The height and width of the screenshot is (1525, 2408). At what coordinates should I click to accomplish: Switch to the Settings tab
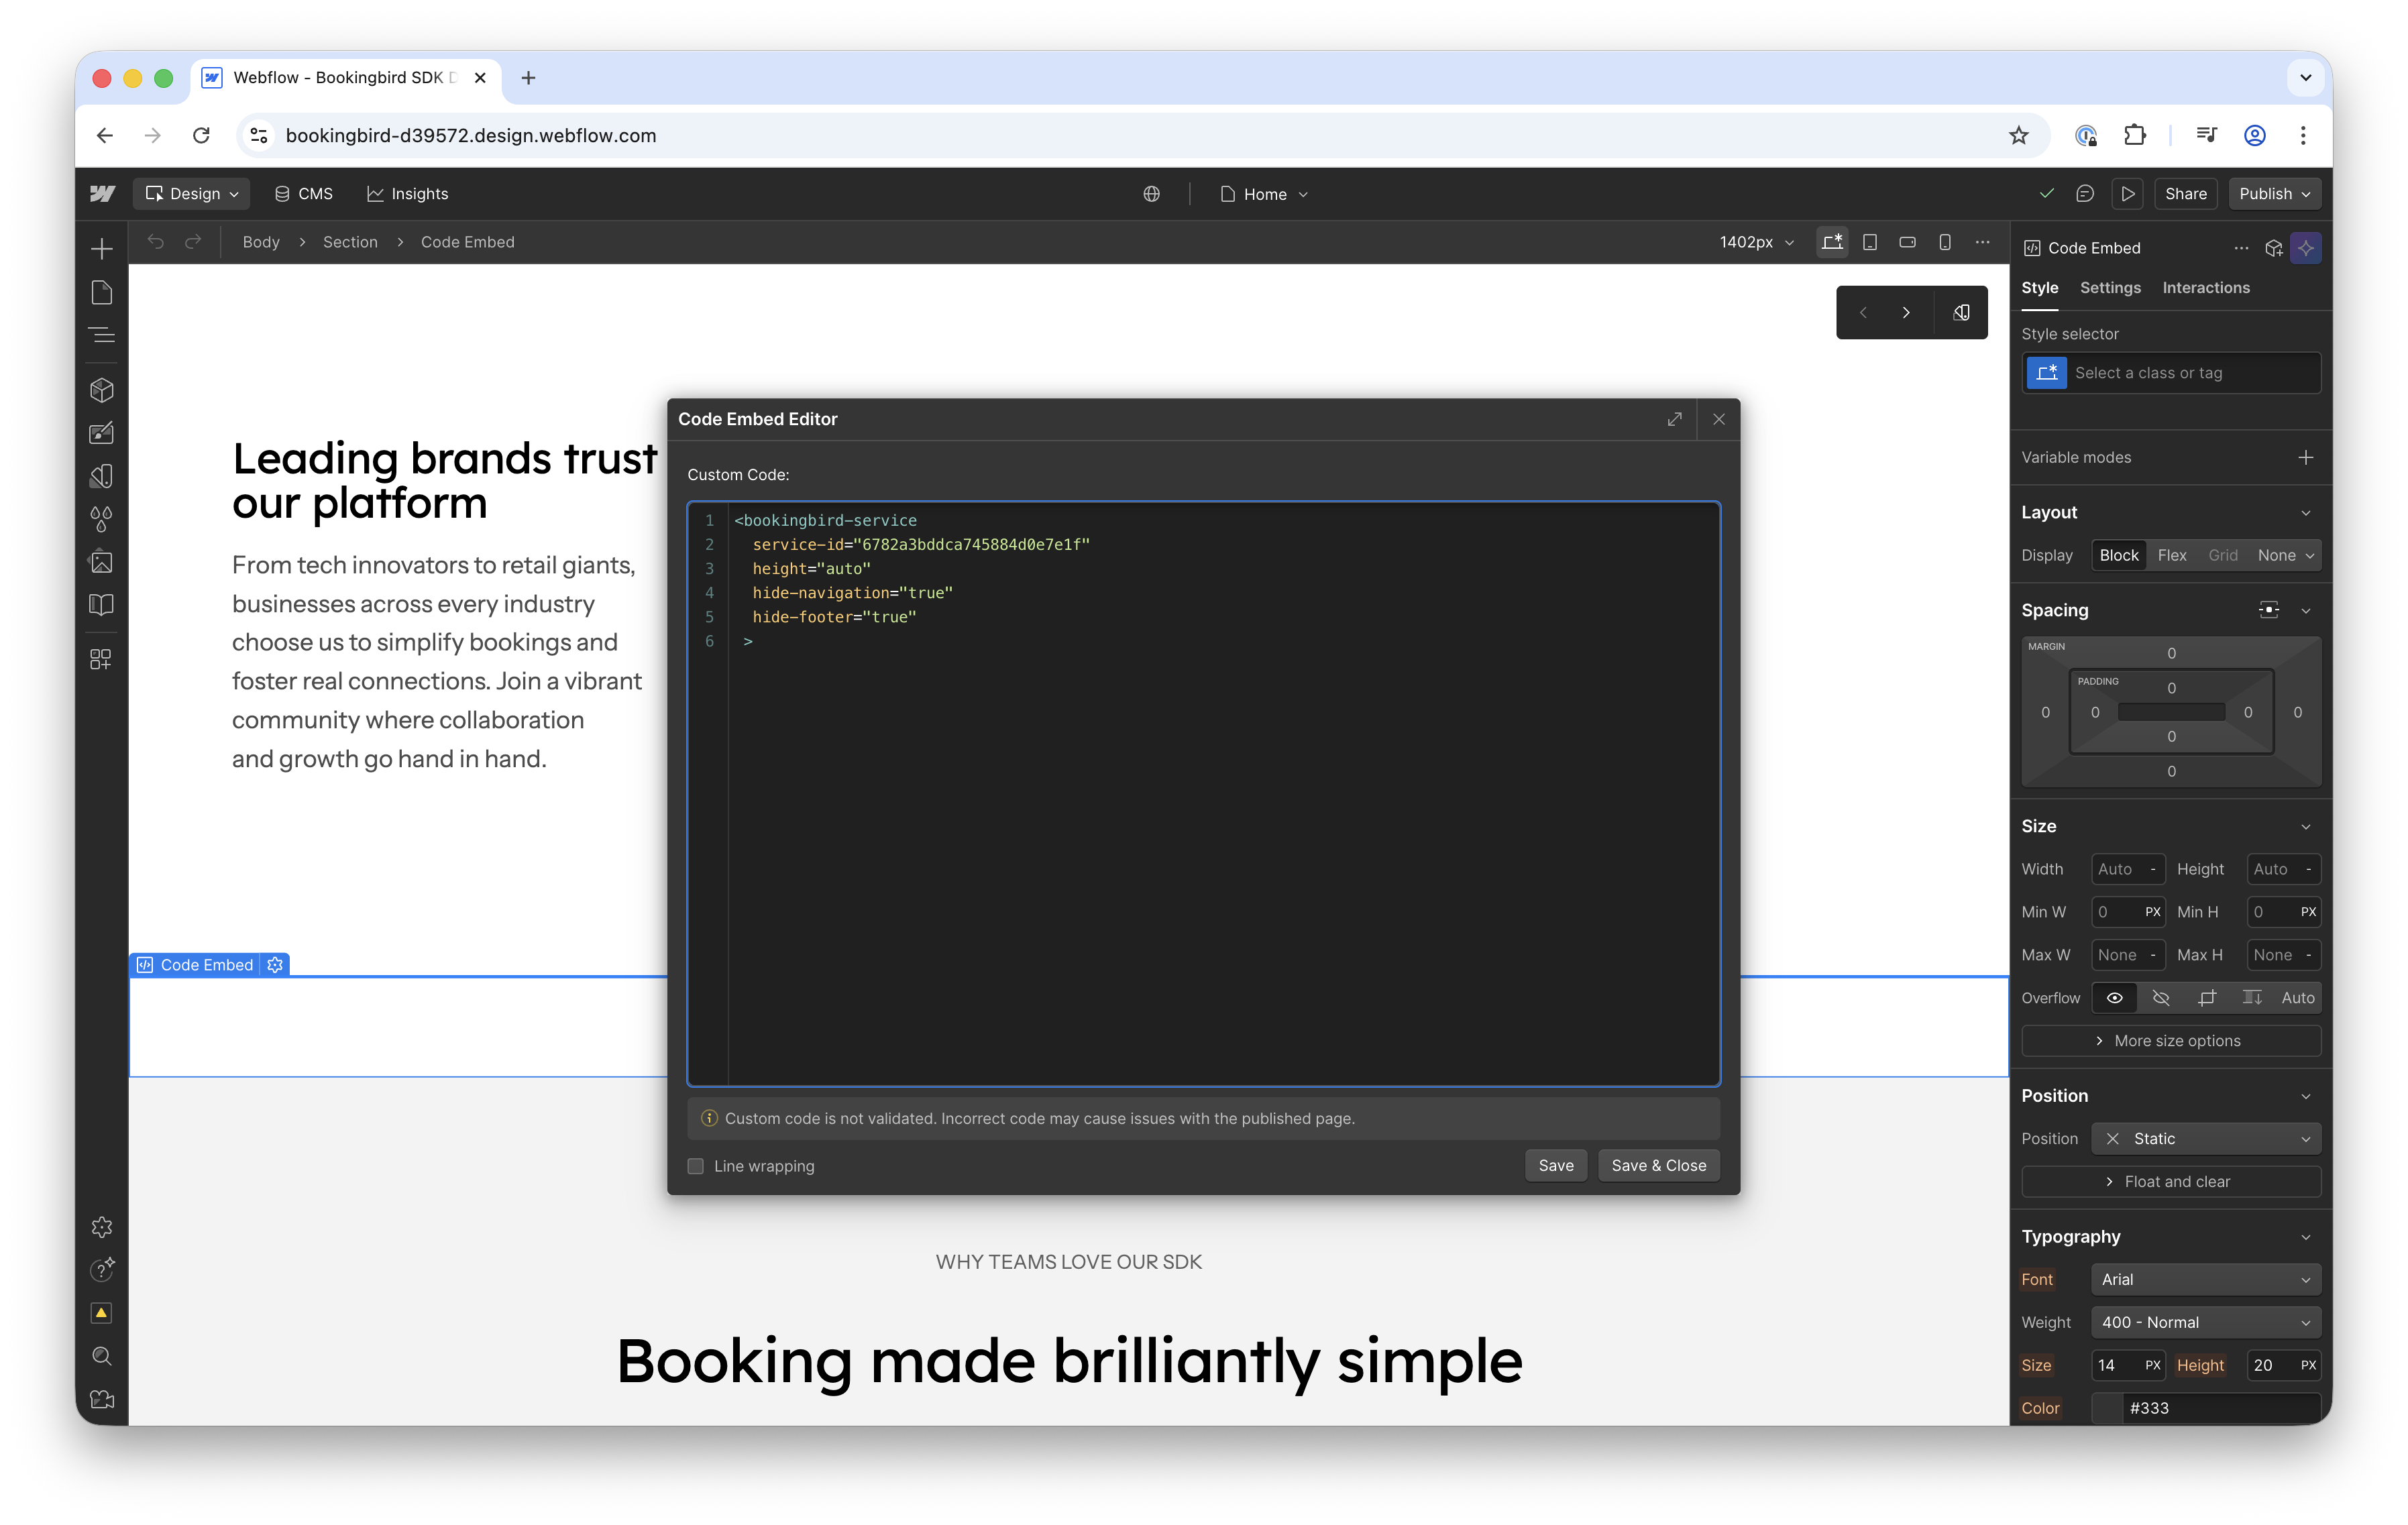click(2110, 288)
